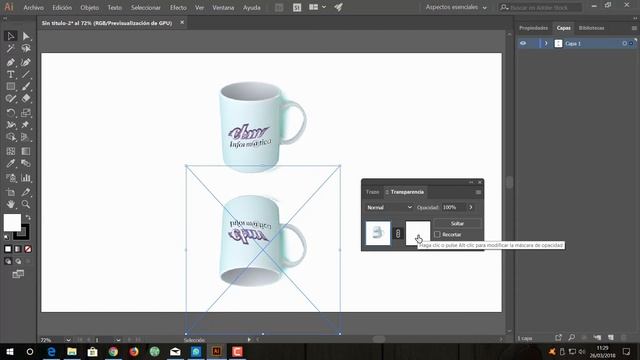Open the Capas panel options menu

tap(634, 28)
